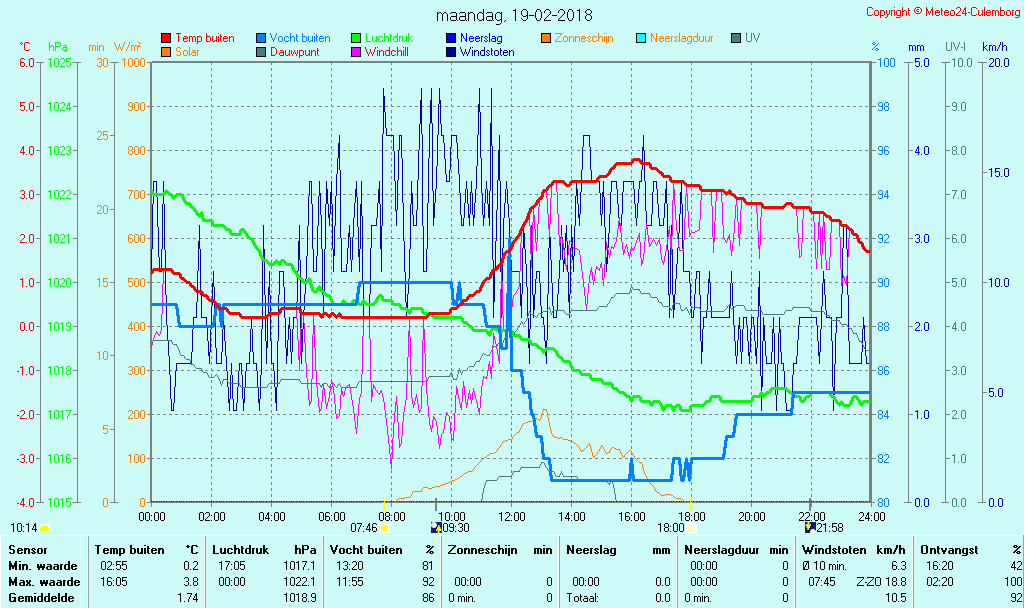
Task: Click the Neerslag legend label
Action: (481, 38)
